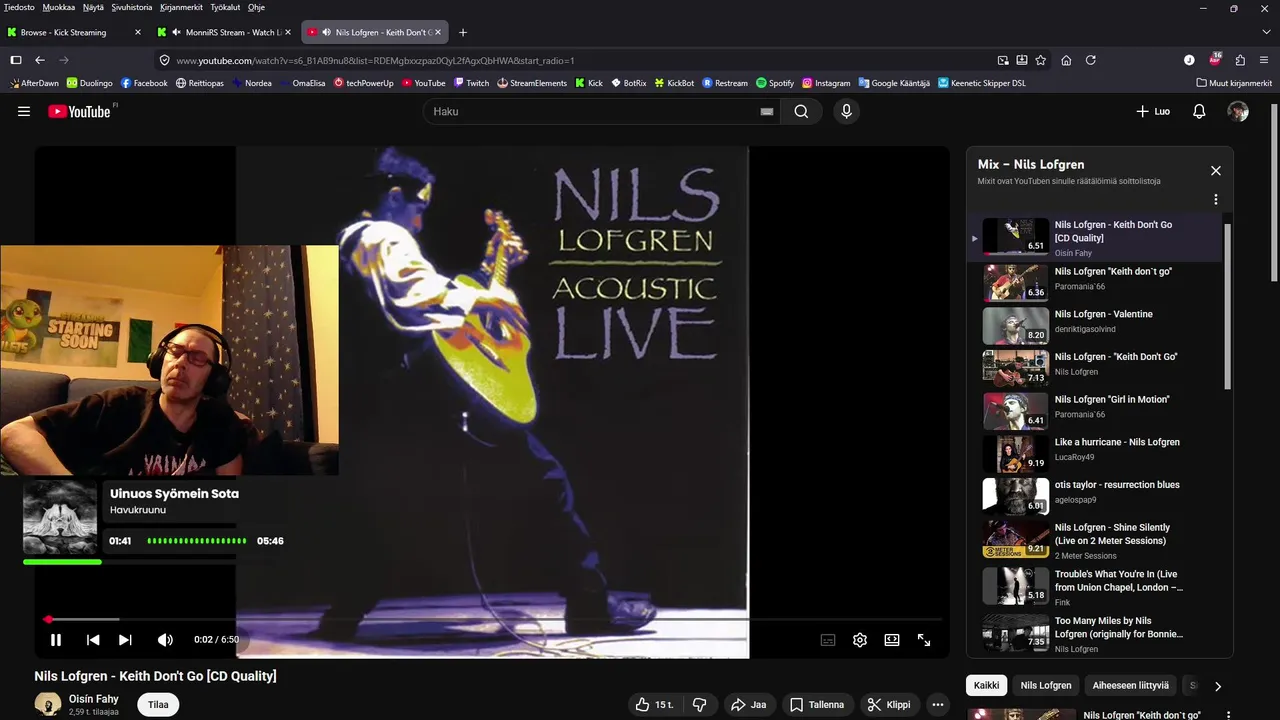Screen dimensions: 1280x720
Task: Open the browser extensions puzzle icon
Action: tap(1240, 60)
